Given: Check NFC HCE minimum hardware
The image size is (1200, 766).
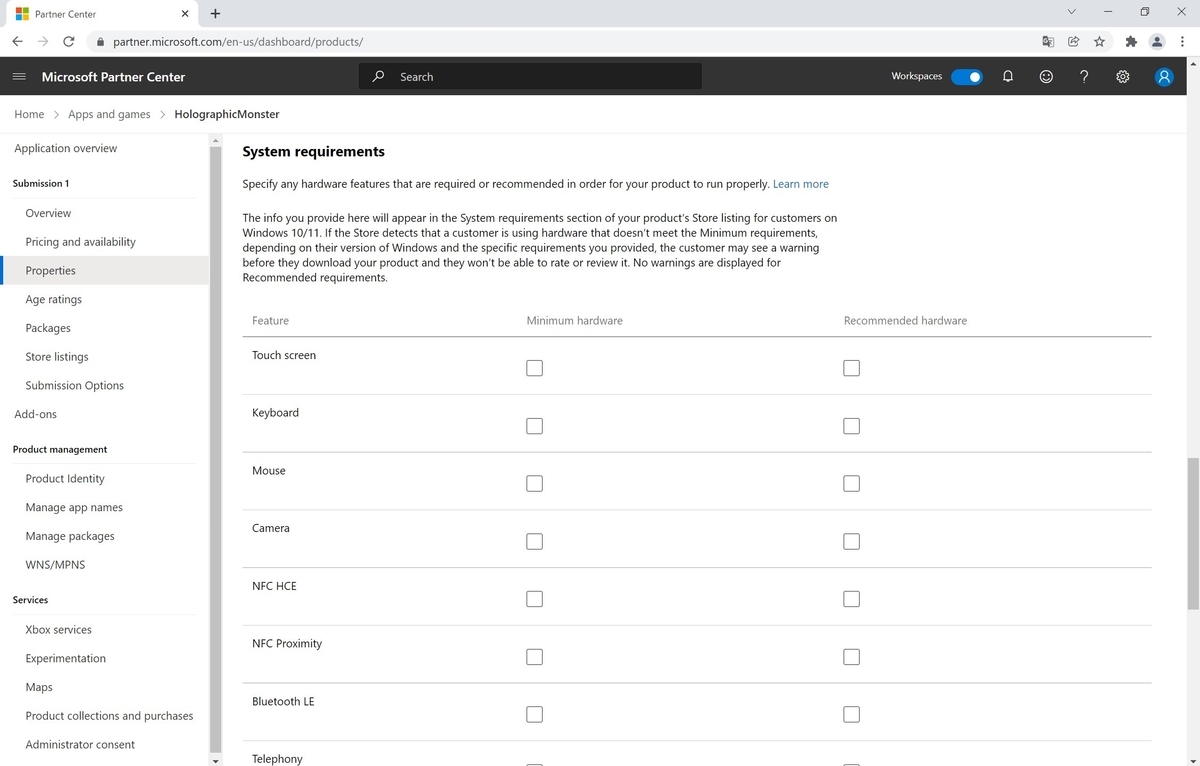Looking at the screenshot, I should click(534, 599).
